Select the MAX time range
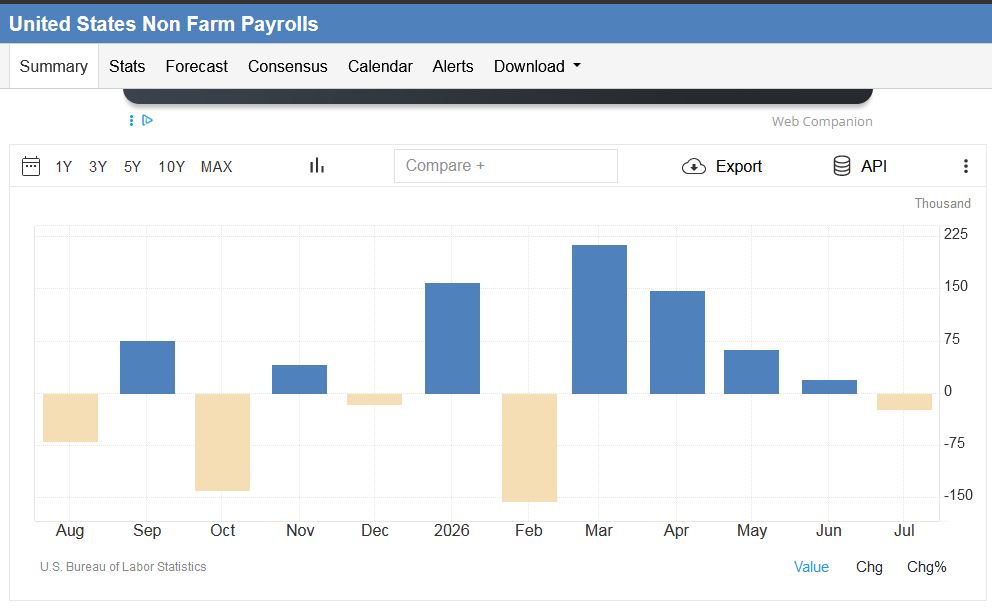 pos(216,167)
